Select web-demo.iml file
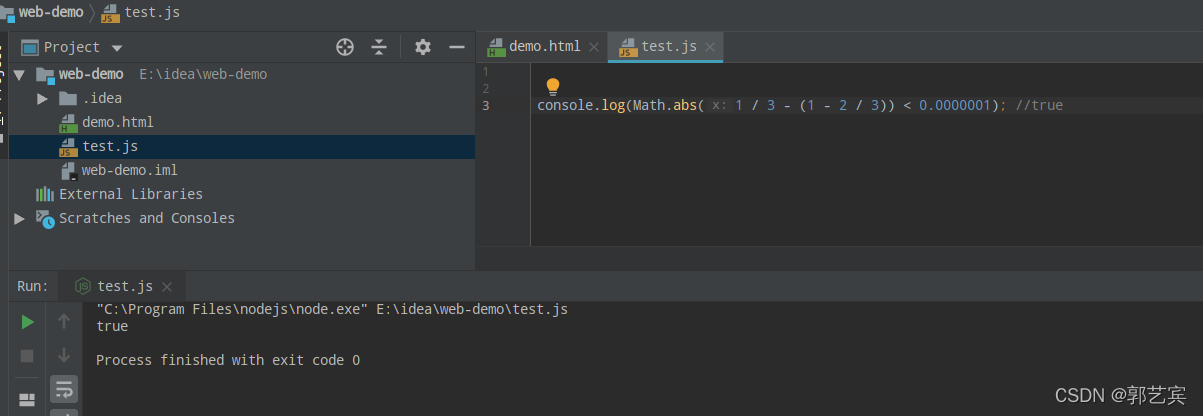This screenshot has width=1203, height=416. click(x=129, y=170)
